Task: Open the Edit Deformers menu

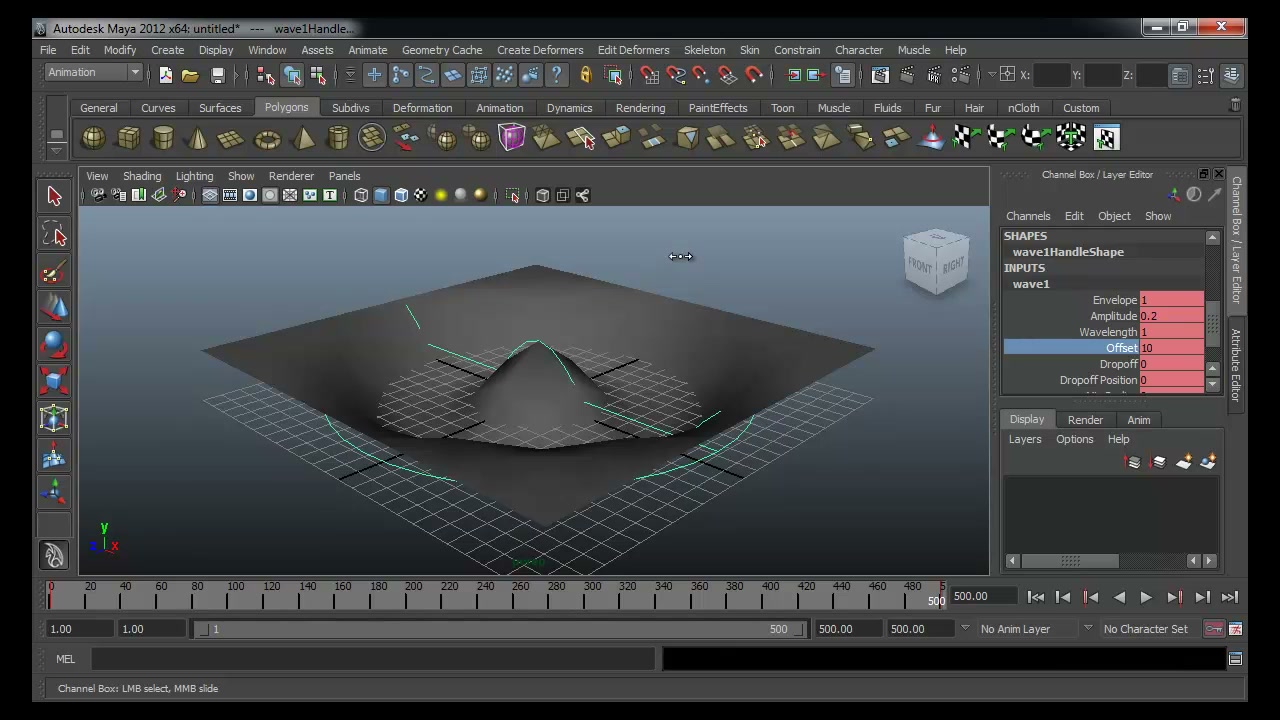Action: 634,50
